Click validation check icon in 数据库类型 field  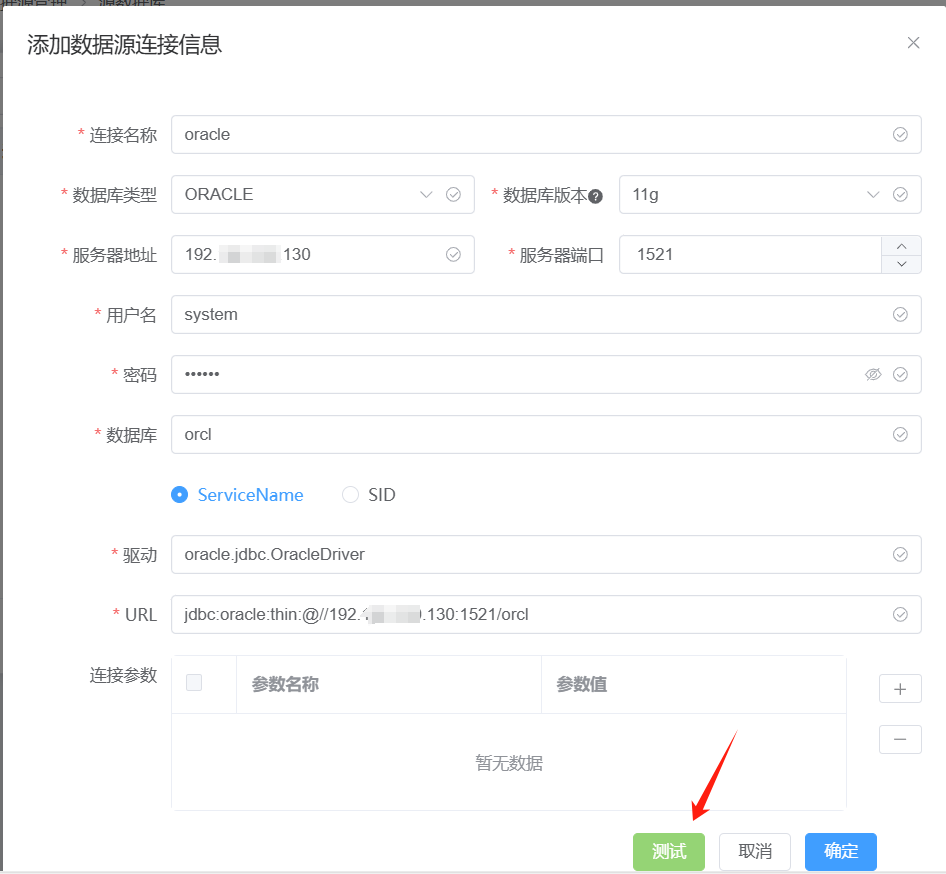[453, 194]
